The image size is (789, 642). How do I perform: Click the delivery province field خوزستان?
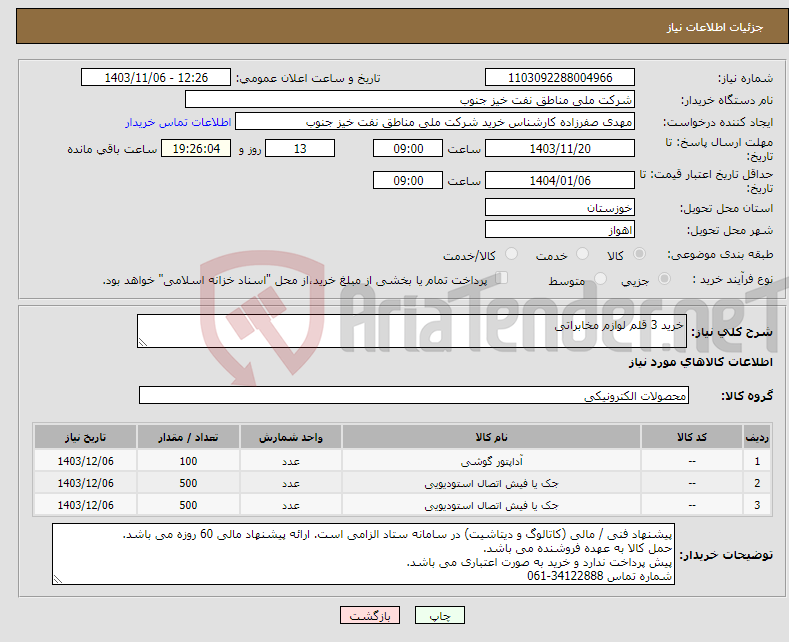point(560,207)
